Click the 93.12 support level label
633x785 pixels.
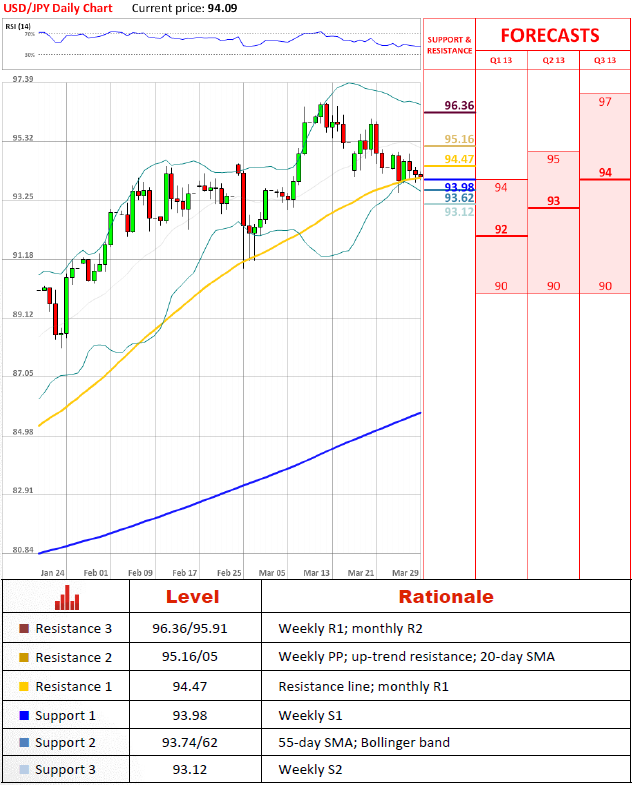(459, 212)
